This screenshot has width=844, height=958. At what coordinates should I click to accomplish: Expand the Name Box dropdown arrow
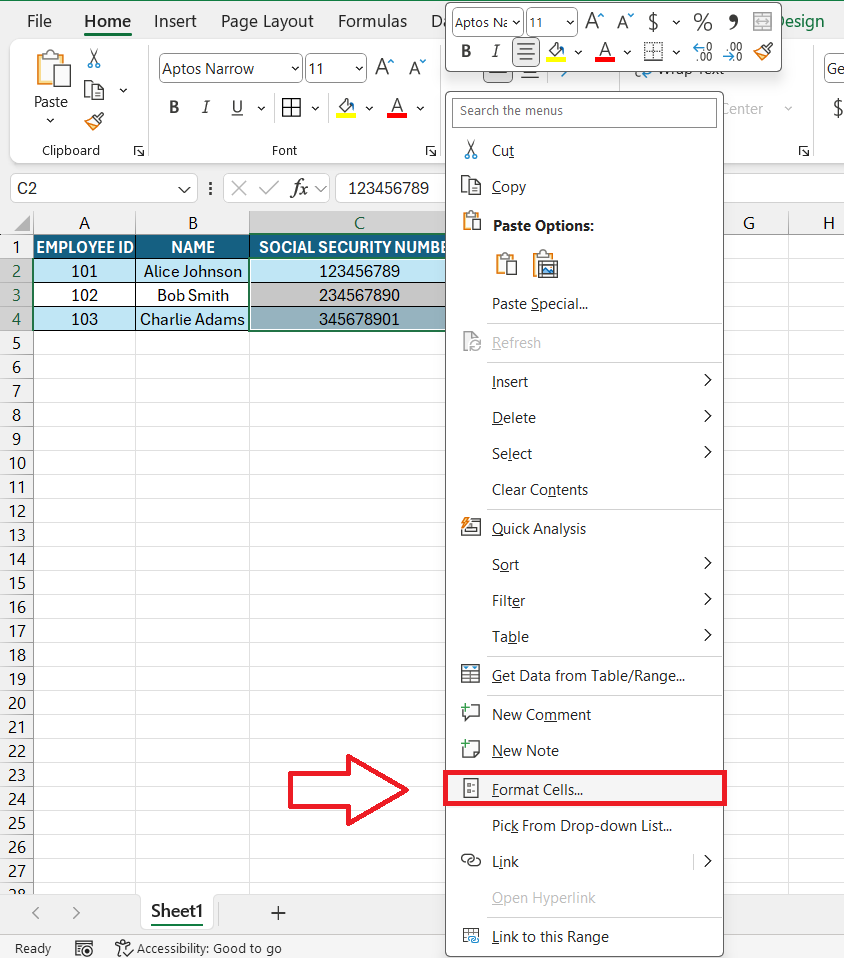(x=184, y=189)
